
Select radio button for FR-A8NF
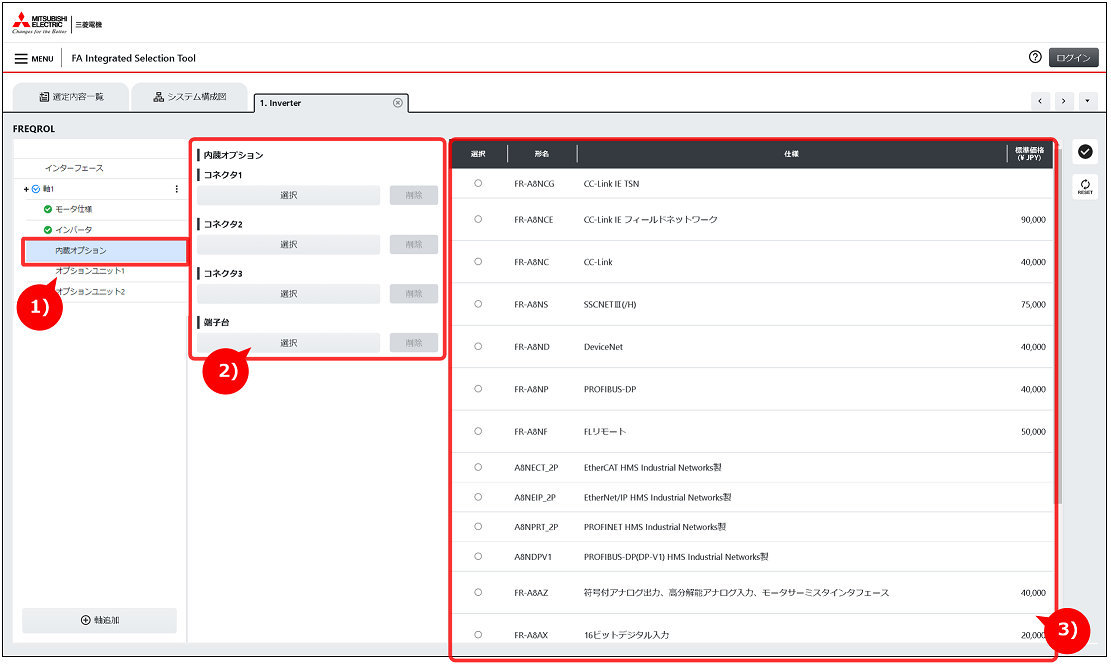pyautogui.click(x=478, y=431)
